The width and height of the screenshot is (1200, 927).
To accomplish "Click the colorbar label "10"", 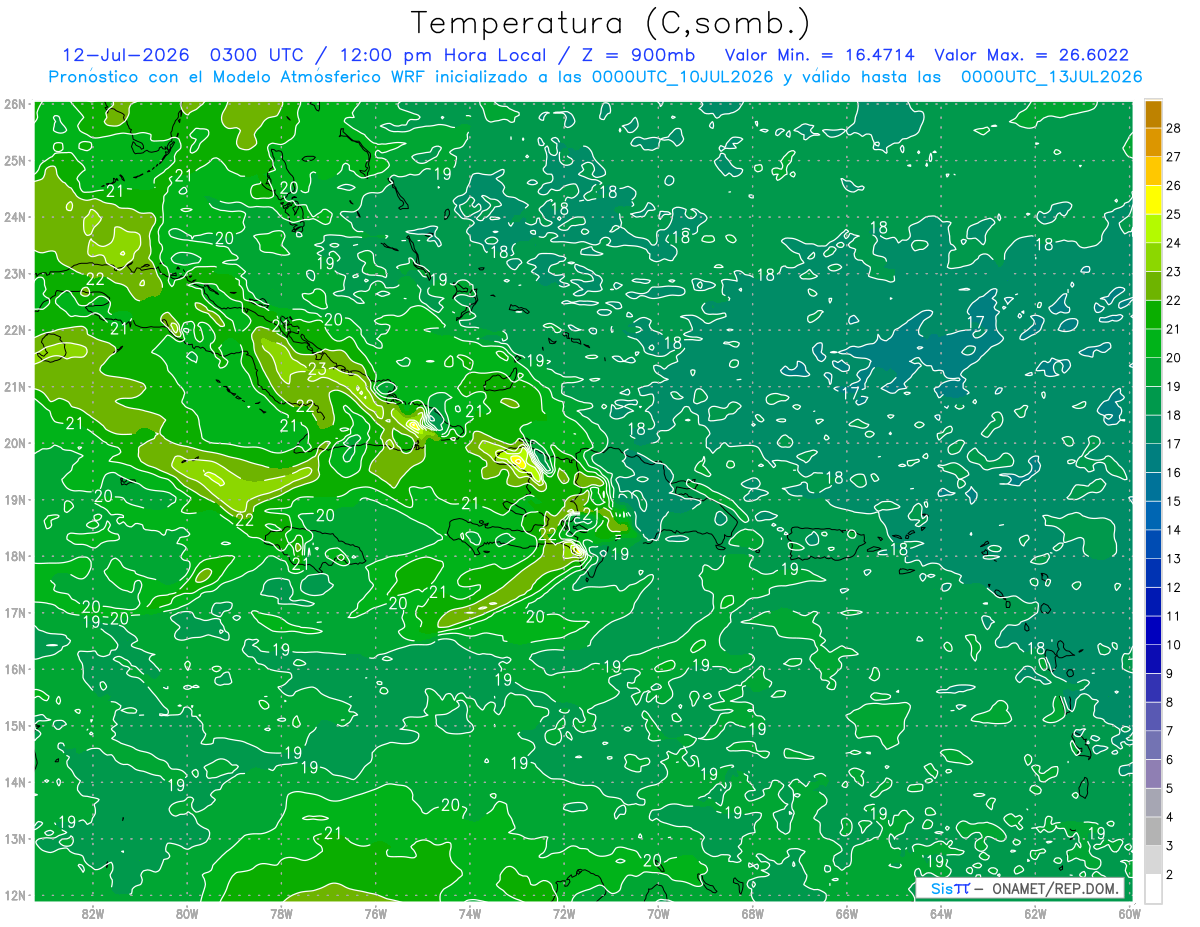I will 1174,645.
